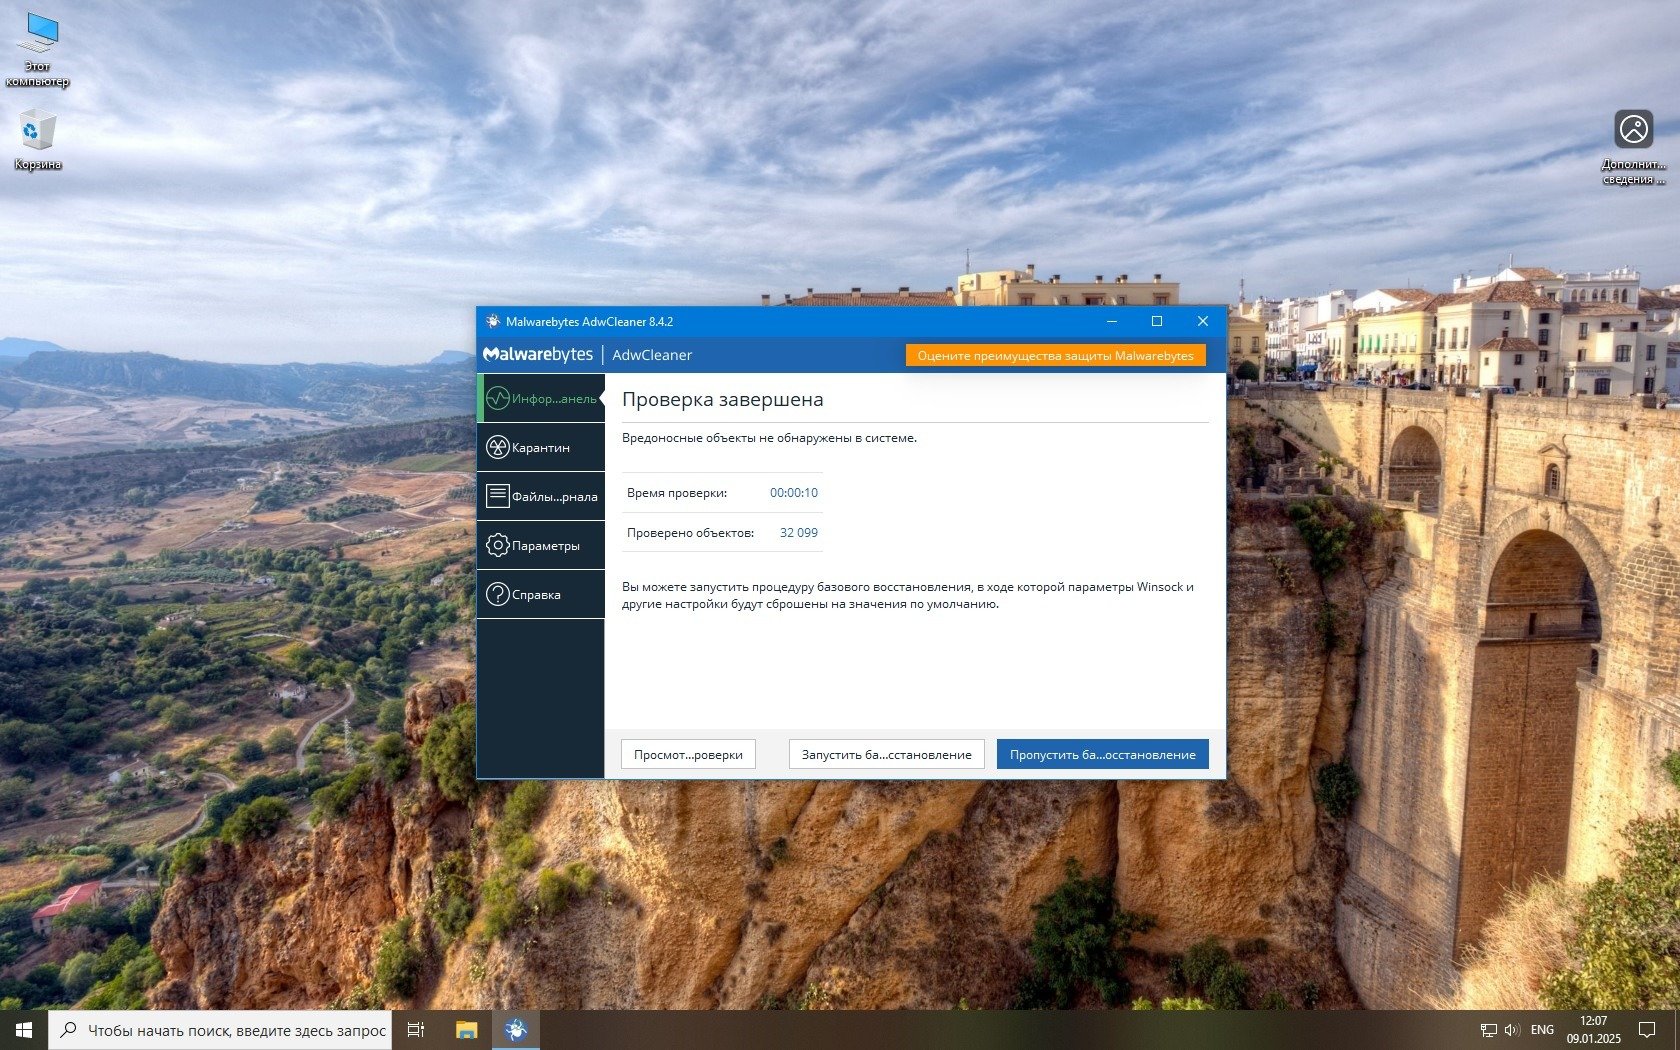Screen dimensions: 1680x1050
Task: Click the Время проверки label
Action: [677, 492]
